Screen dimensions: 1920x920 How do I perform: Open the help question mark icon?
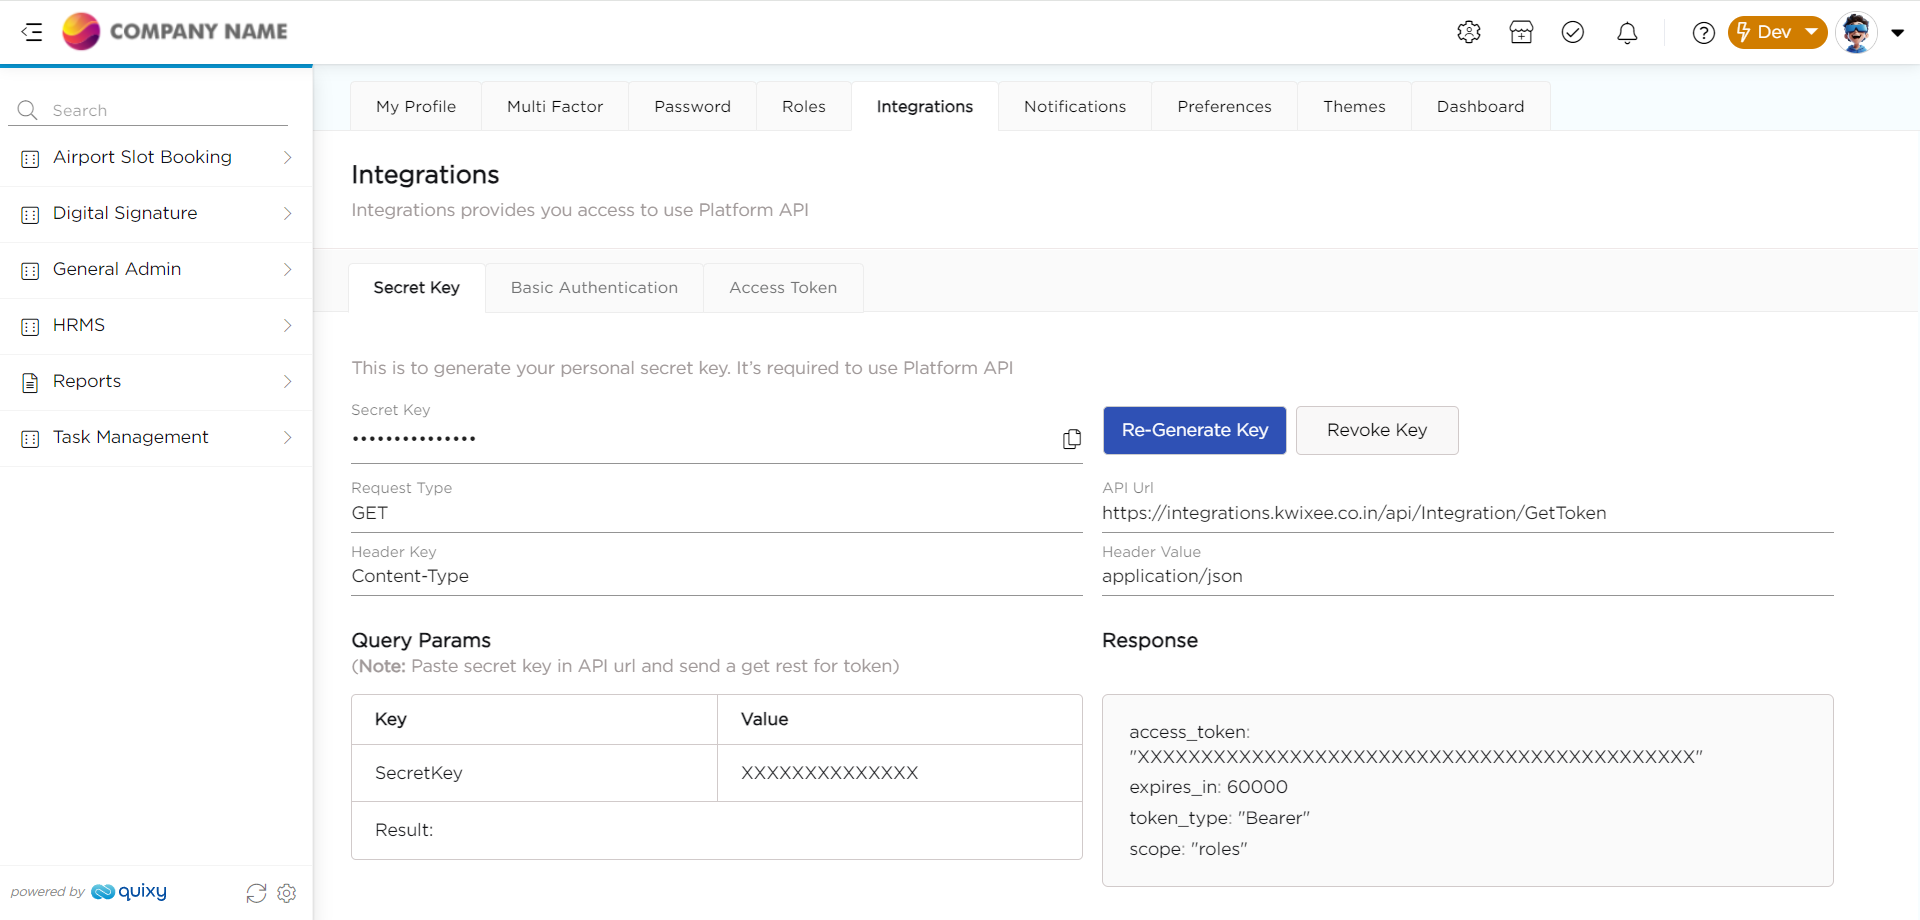pyautogui.click(x=1703, y=33)
